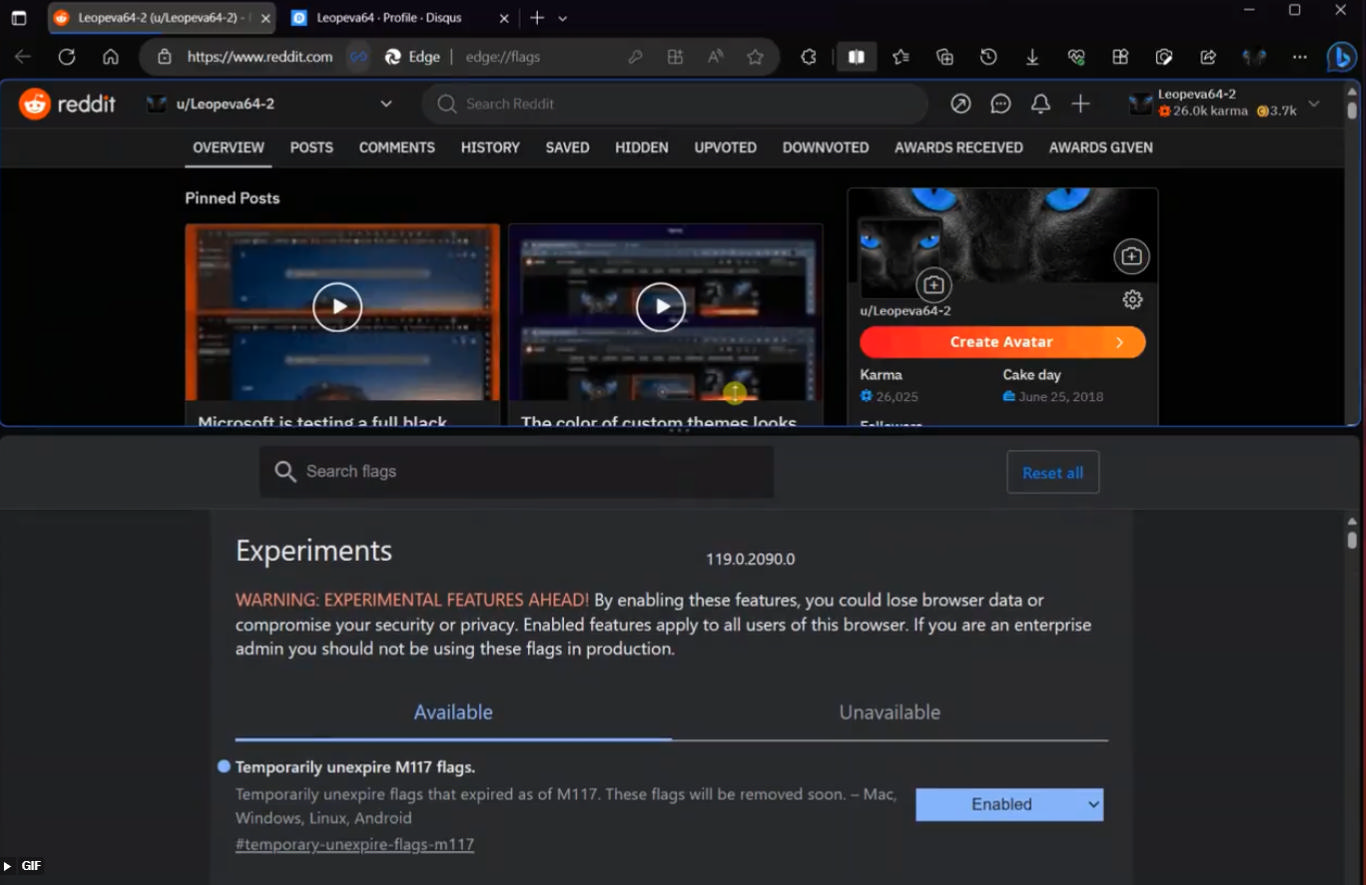Click the reddit logo
This screenshot has height=885, width=1366.
[67, 103]
